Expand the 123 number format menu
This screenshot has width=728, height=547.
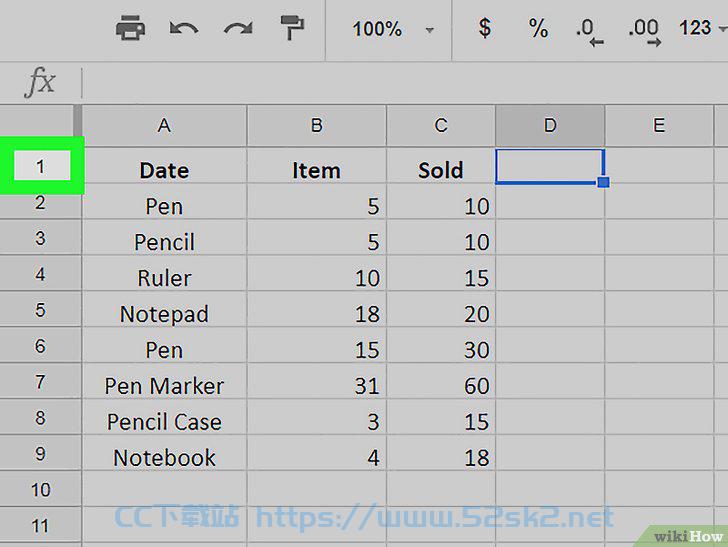[702, 28]
